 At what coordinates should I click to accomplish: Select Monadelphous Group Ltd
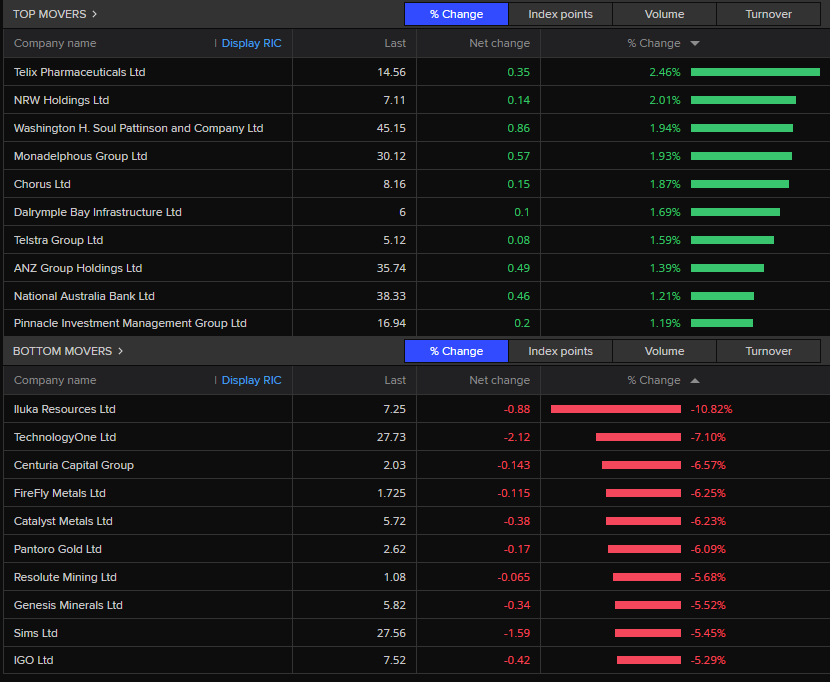80,156
